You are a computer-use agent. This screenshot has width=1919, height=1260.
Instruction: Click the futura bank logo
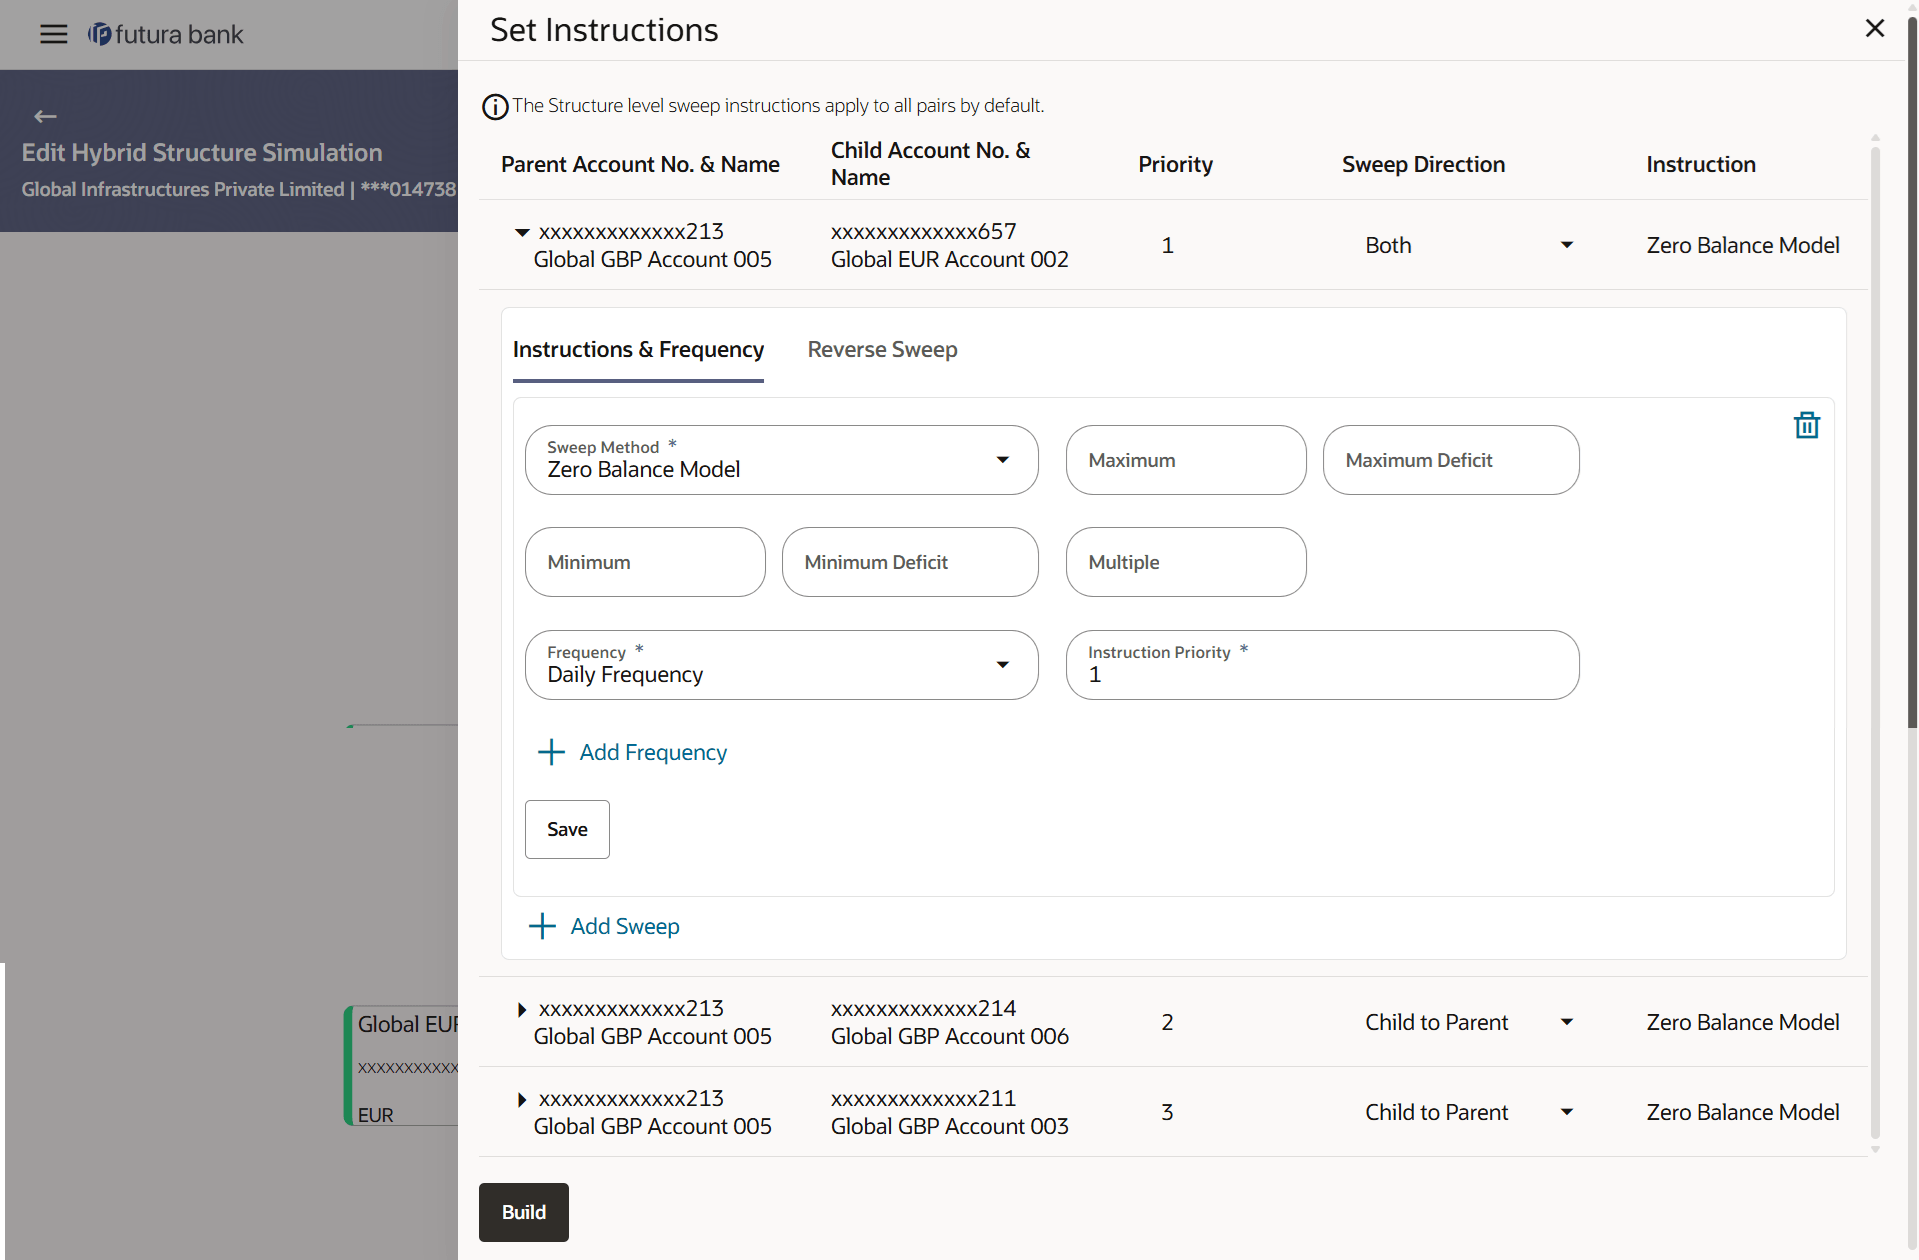166,35
